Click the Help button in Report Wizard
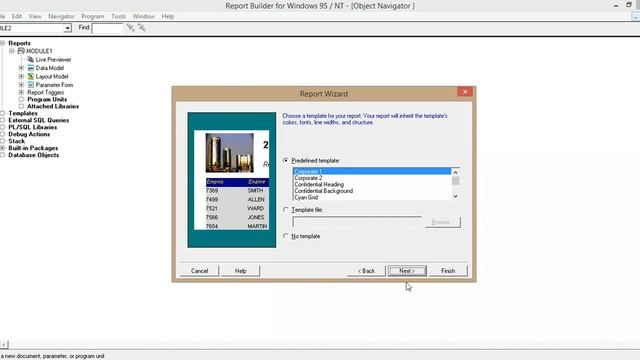The height and width of the screenshot is (360, 640). coord(240,271)
